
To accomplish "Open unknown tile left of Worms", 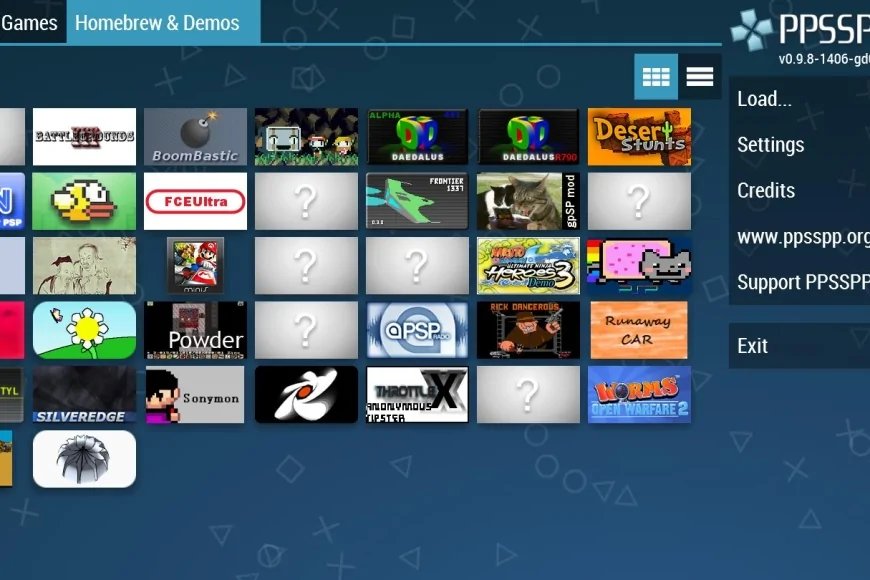I will click(x=528, y=394).
